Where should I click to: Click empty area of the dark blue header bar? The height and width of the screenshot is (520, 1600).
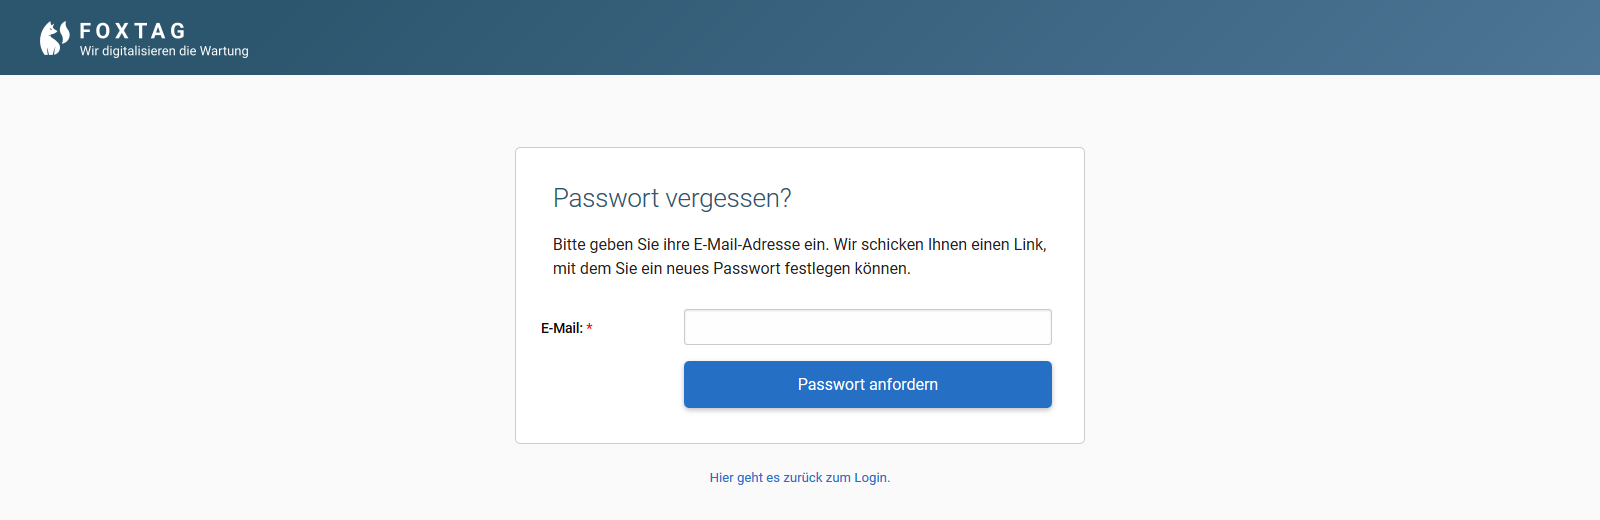[x=900, y=37]
